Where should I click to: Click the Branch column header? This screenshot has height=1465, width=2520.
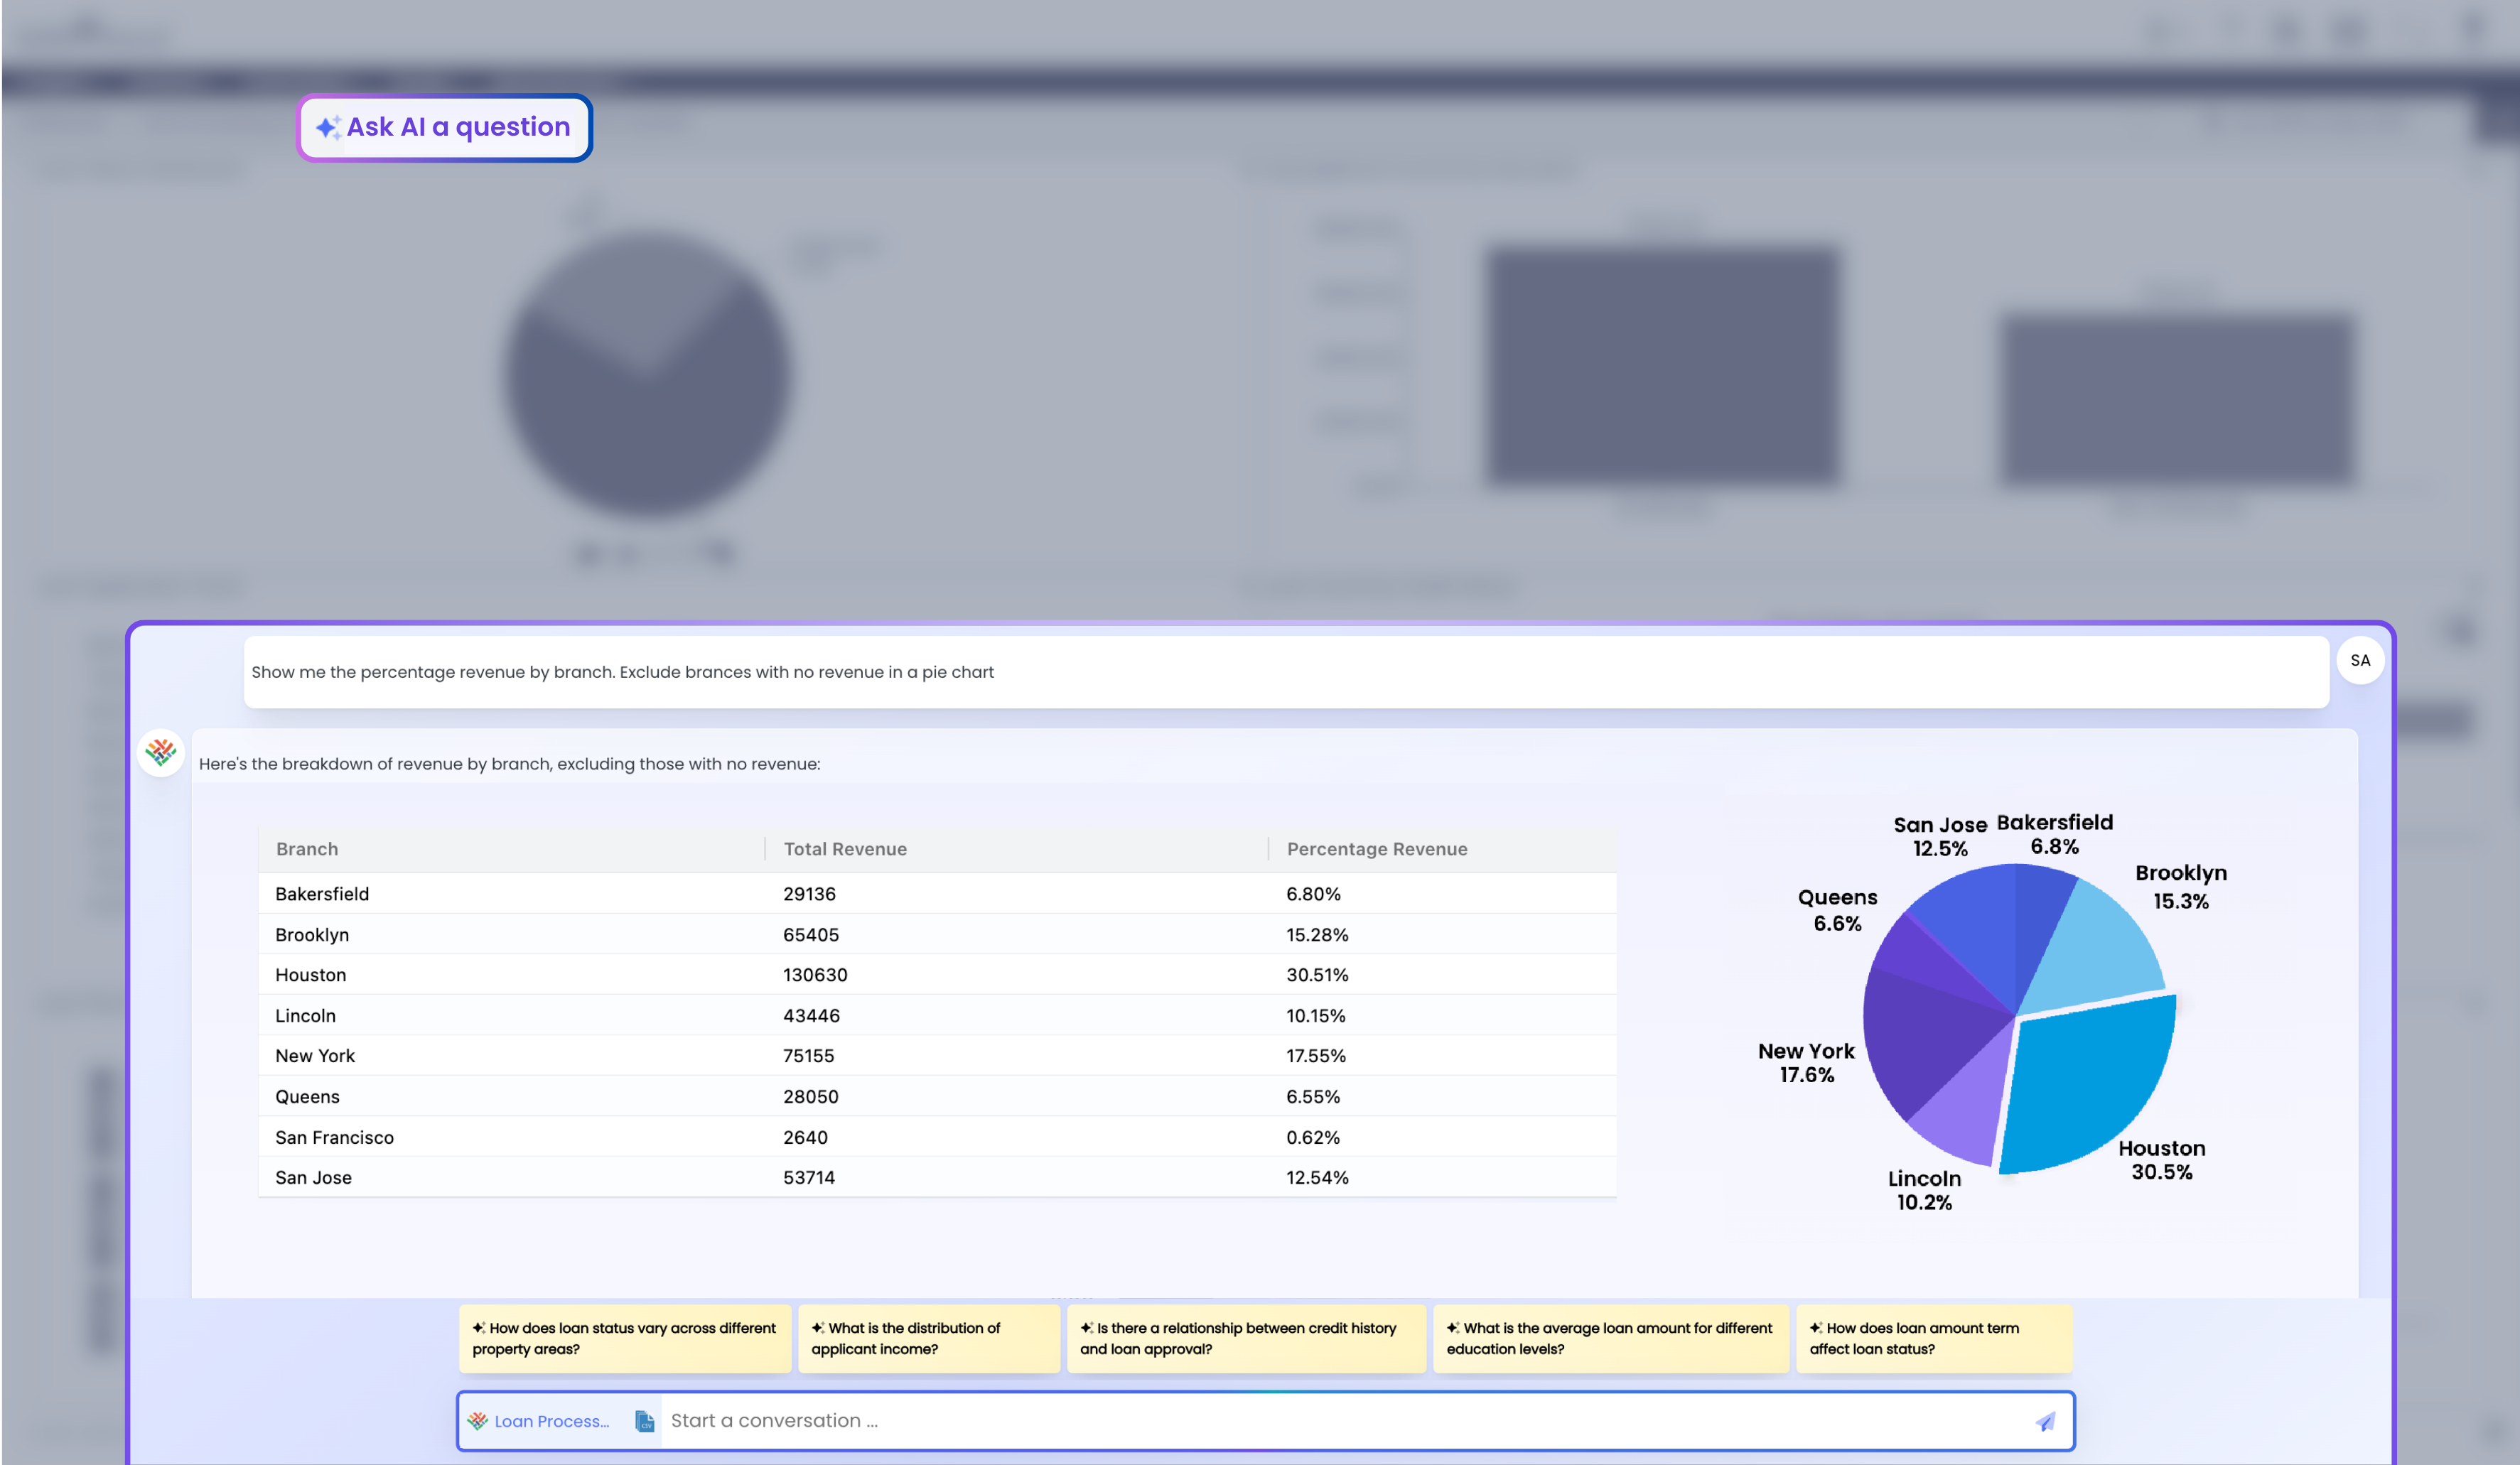[x=306, y=848]
